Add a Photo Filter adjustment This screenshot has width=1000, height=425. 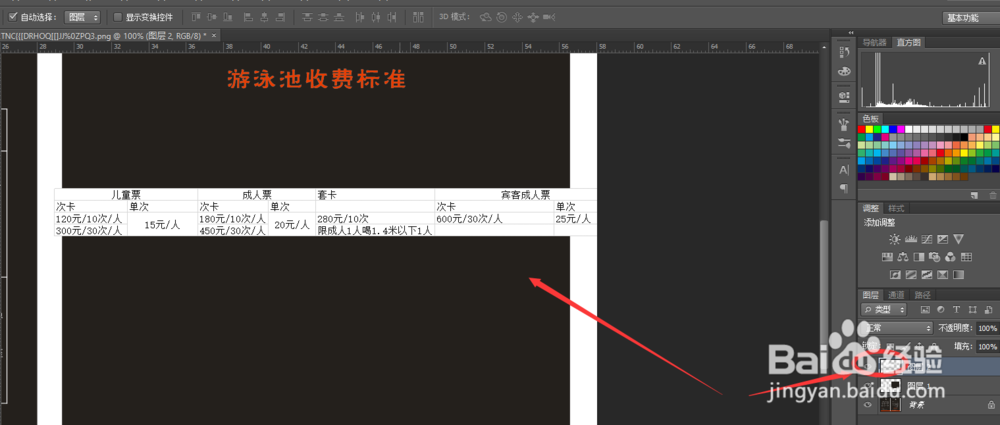[934, 257]
